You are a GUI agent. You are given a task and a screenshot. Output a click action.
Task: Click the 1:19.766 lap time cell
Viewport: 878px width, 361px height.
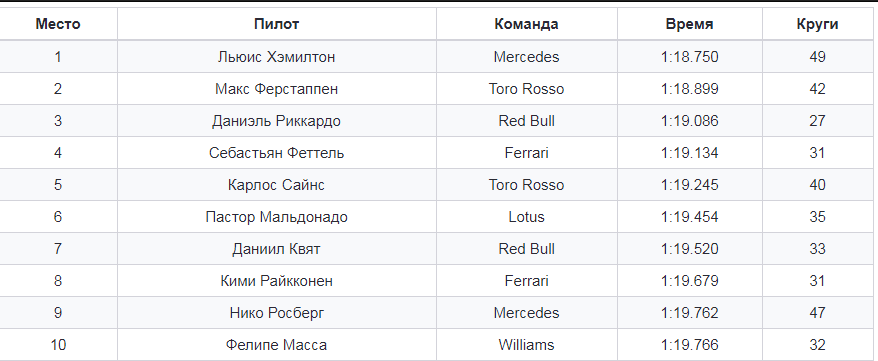[x=689, y=345]
